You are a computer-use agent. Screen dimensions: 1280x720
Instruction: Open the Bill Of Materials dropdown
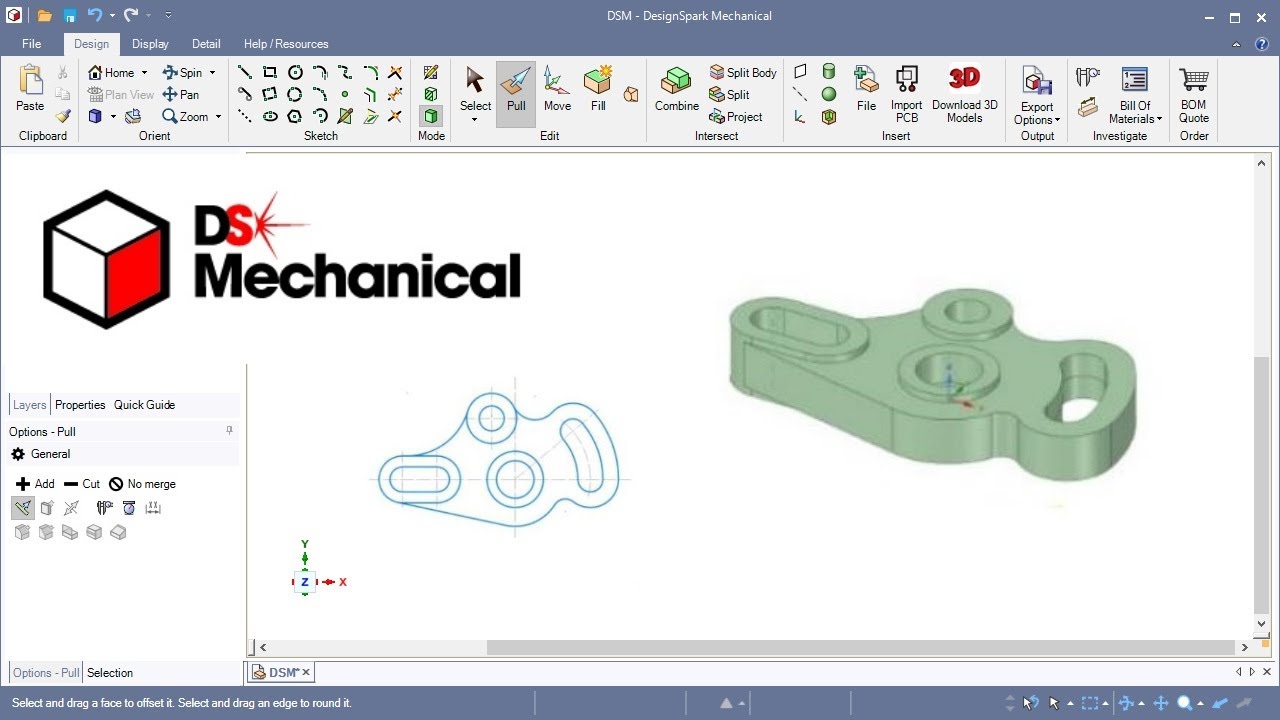(1160, 120)
